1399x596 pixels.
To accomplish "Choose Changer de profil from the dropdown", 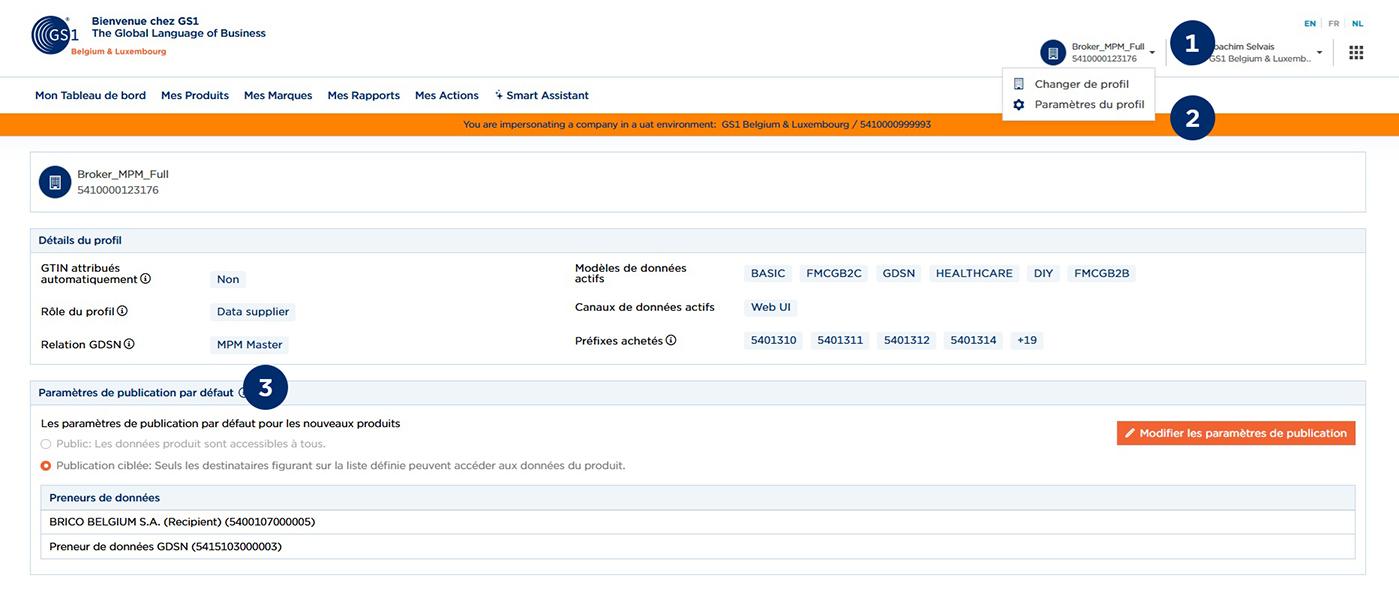I will (1080, 84).
